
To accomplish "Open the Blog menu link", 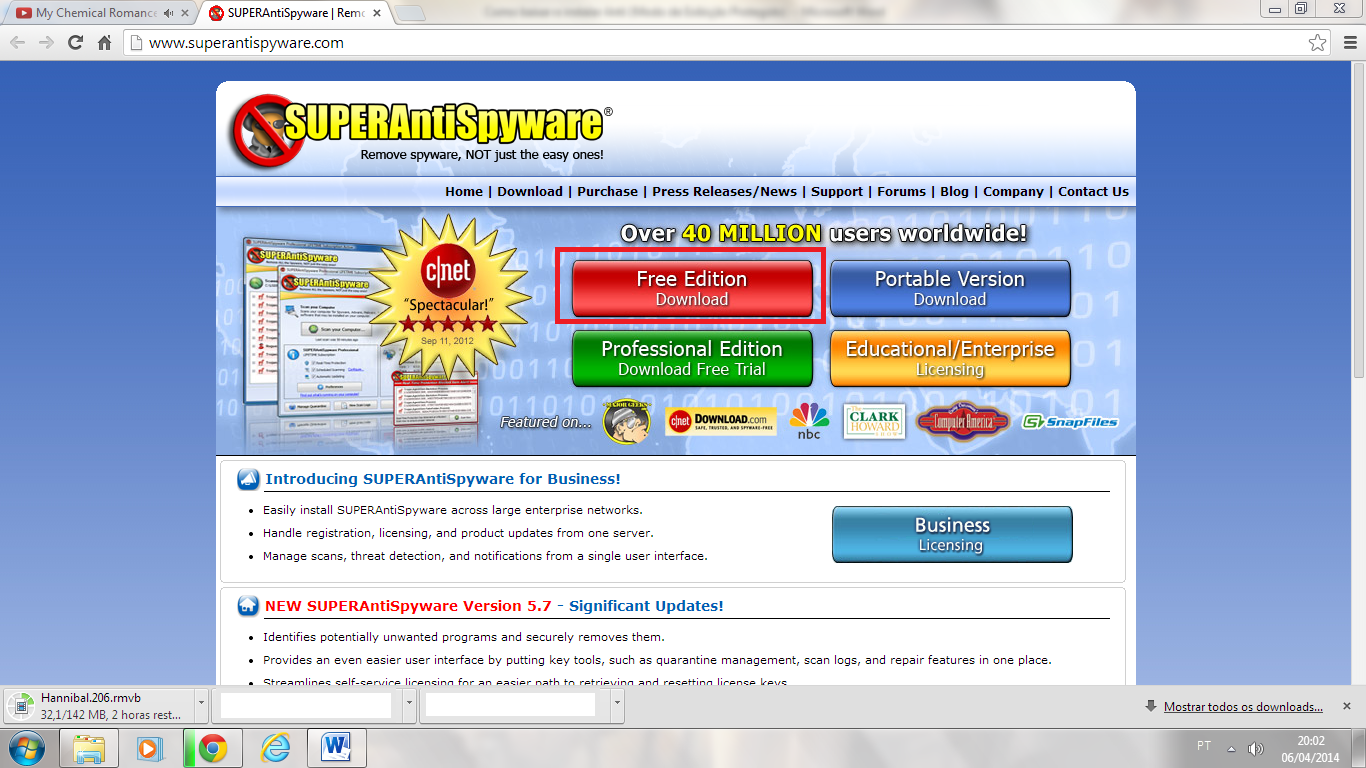I will pos(955,191).
